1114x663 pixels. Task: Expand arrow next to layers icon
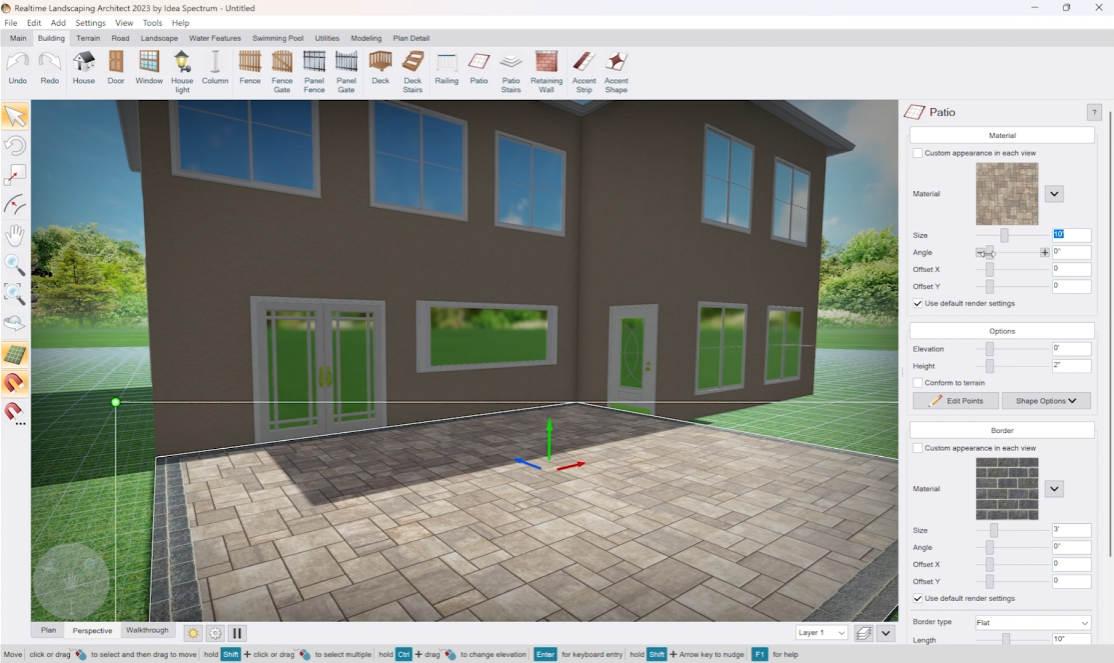[x=885, y=632]
